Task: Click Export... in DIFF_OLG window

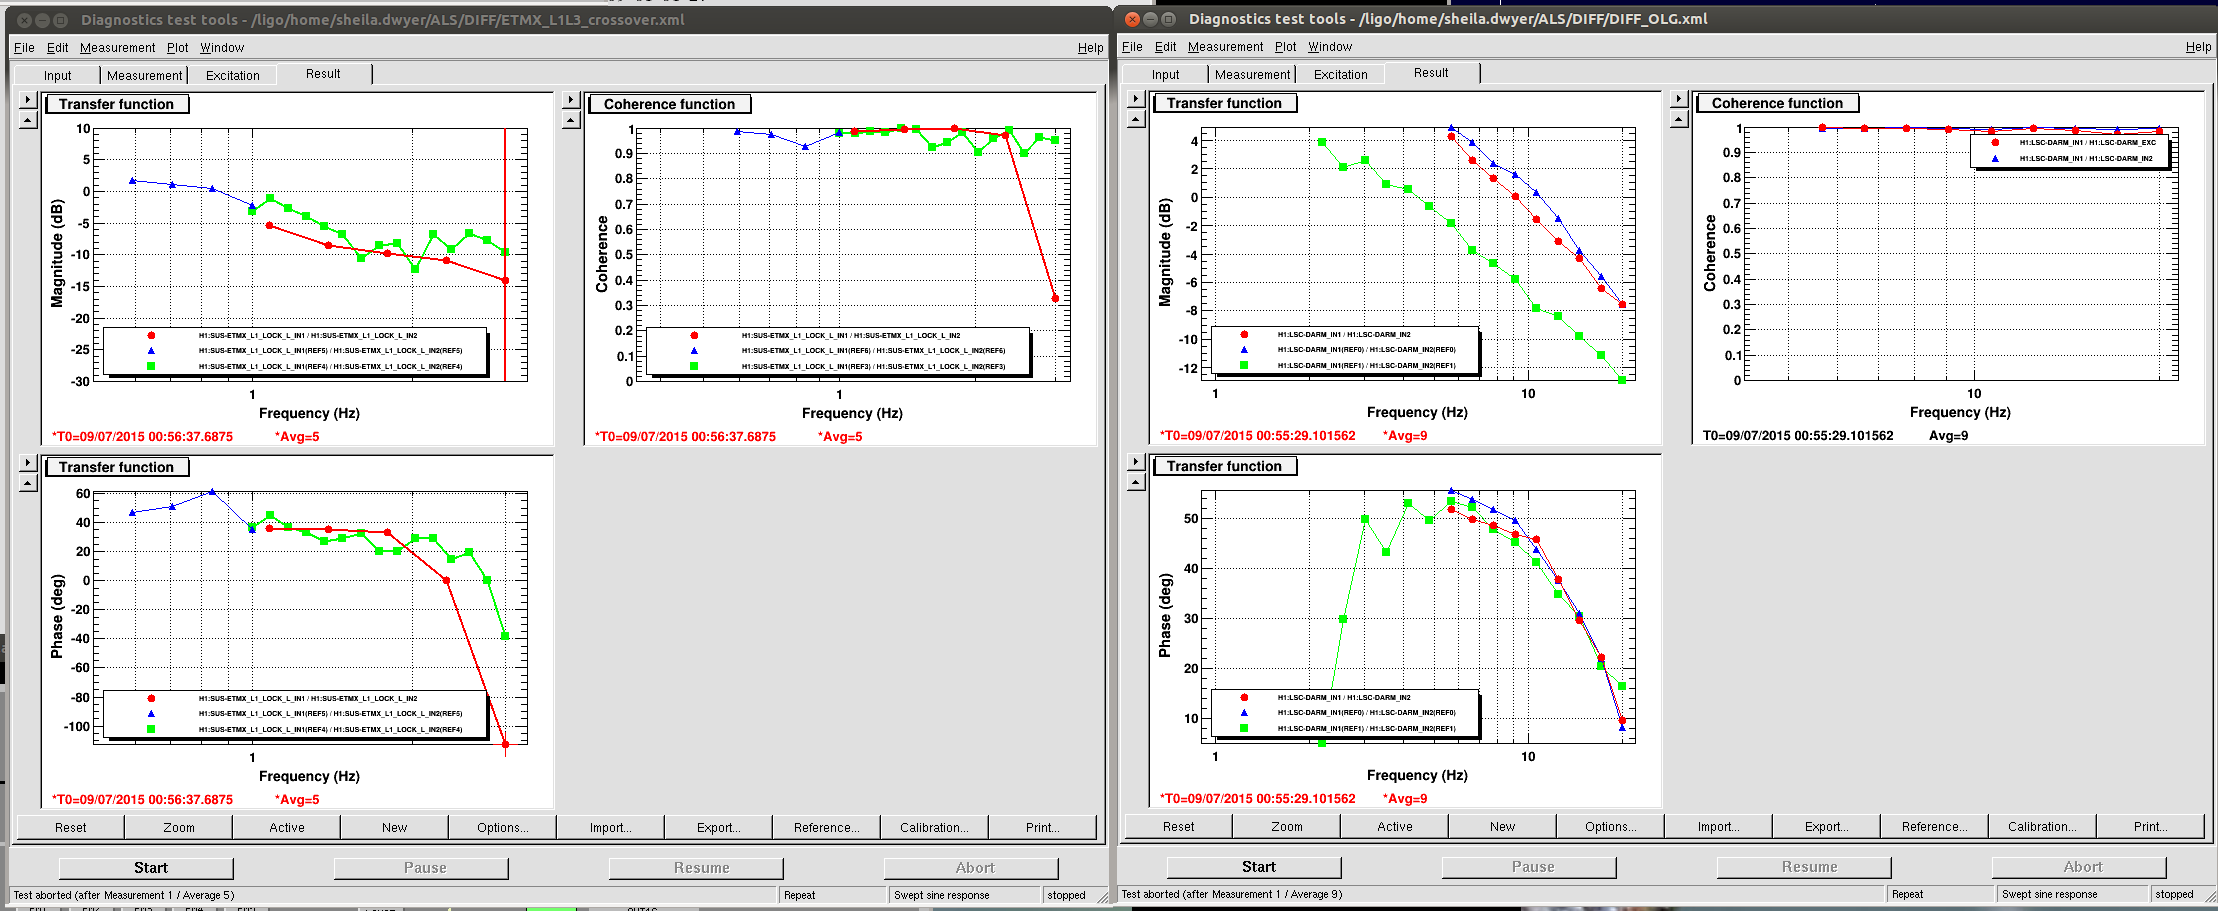Action: click(x=1826, y=826)
